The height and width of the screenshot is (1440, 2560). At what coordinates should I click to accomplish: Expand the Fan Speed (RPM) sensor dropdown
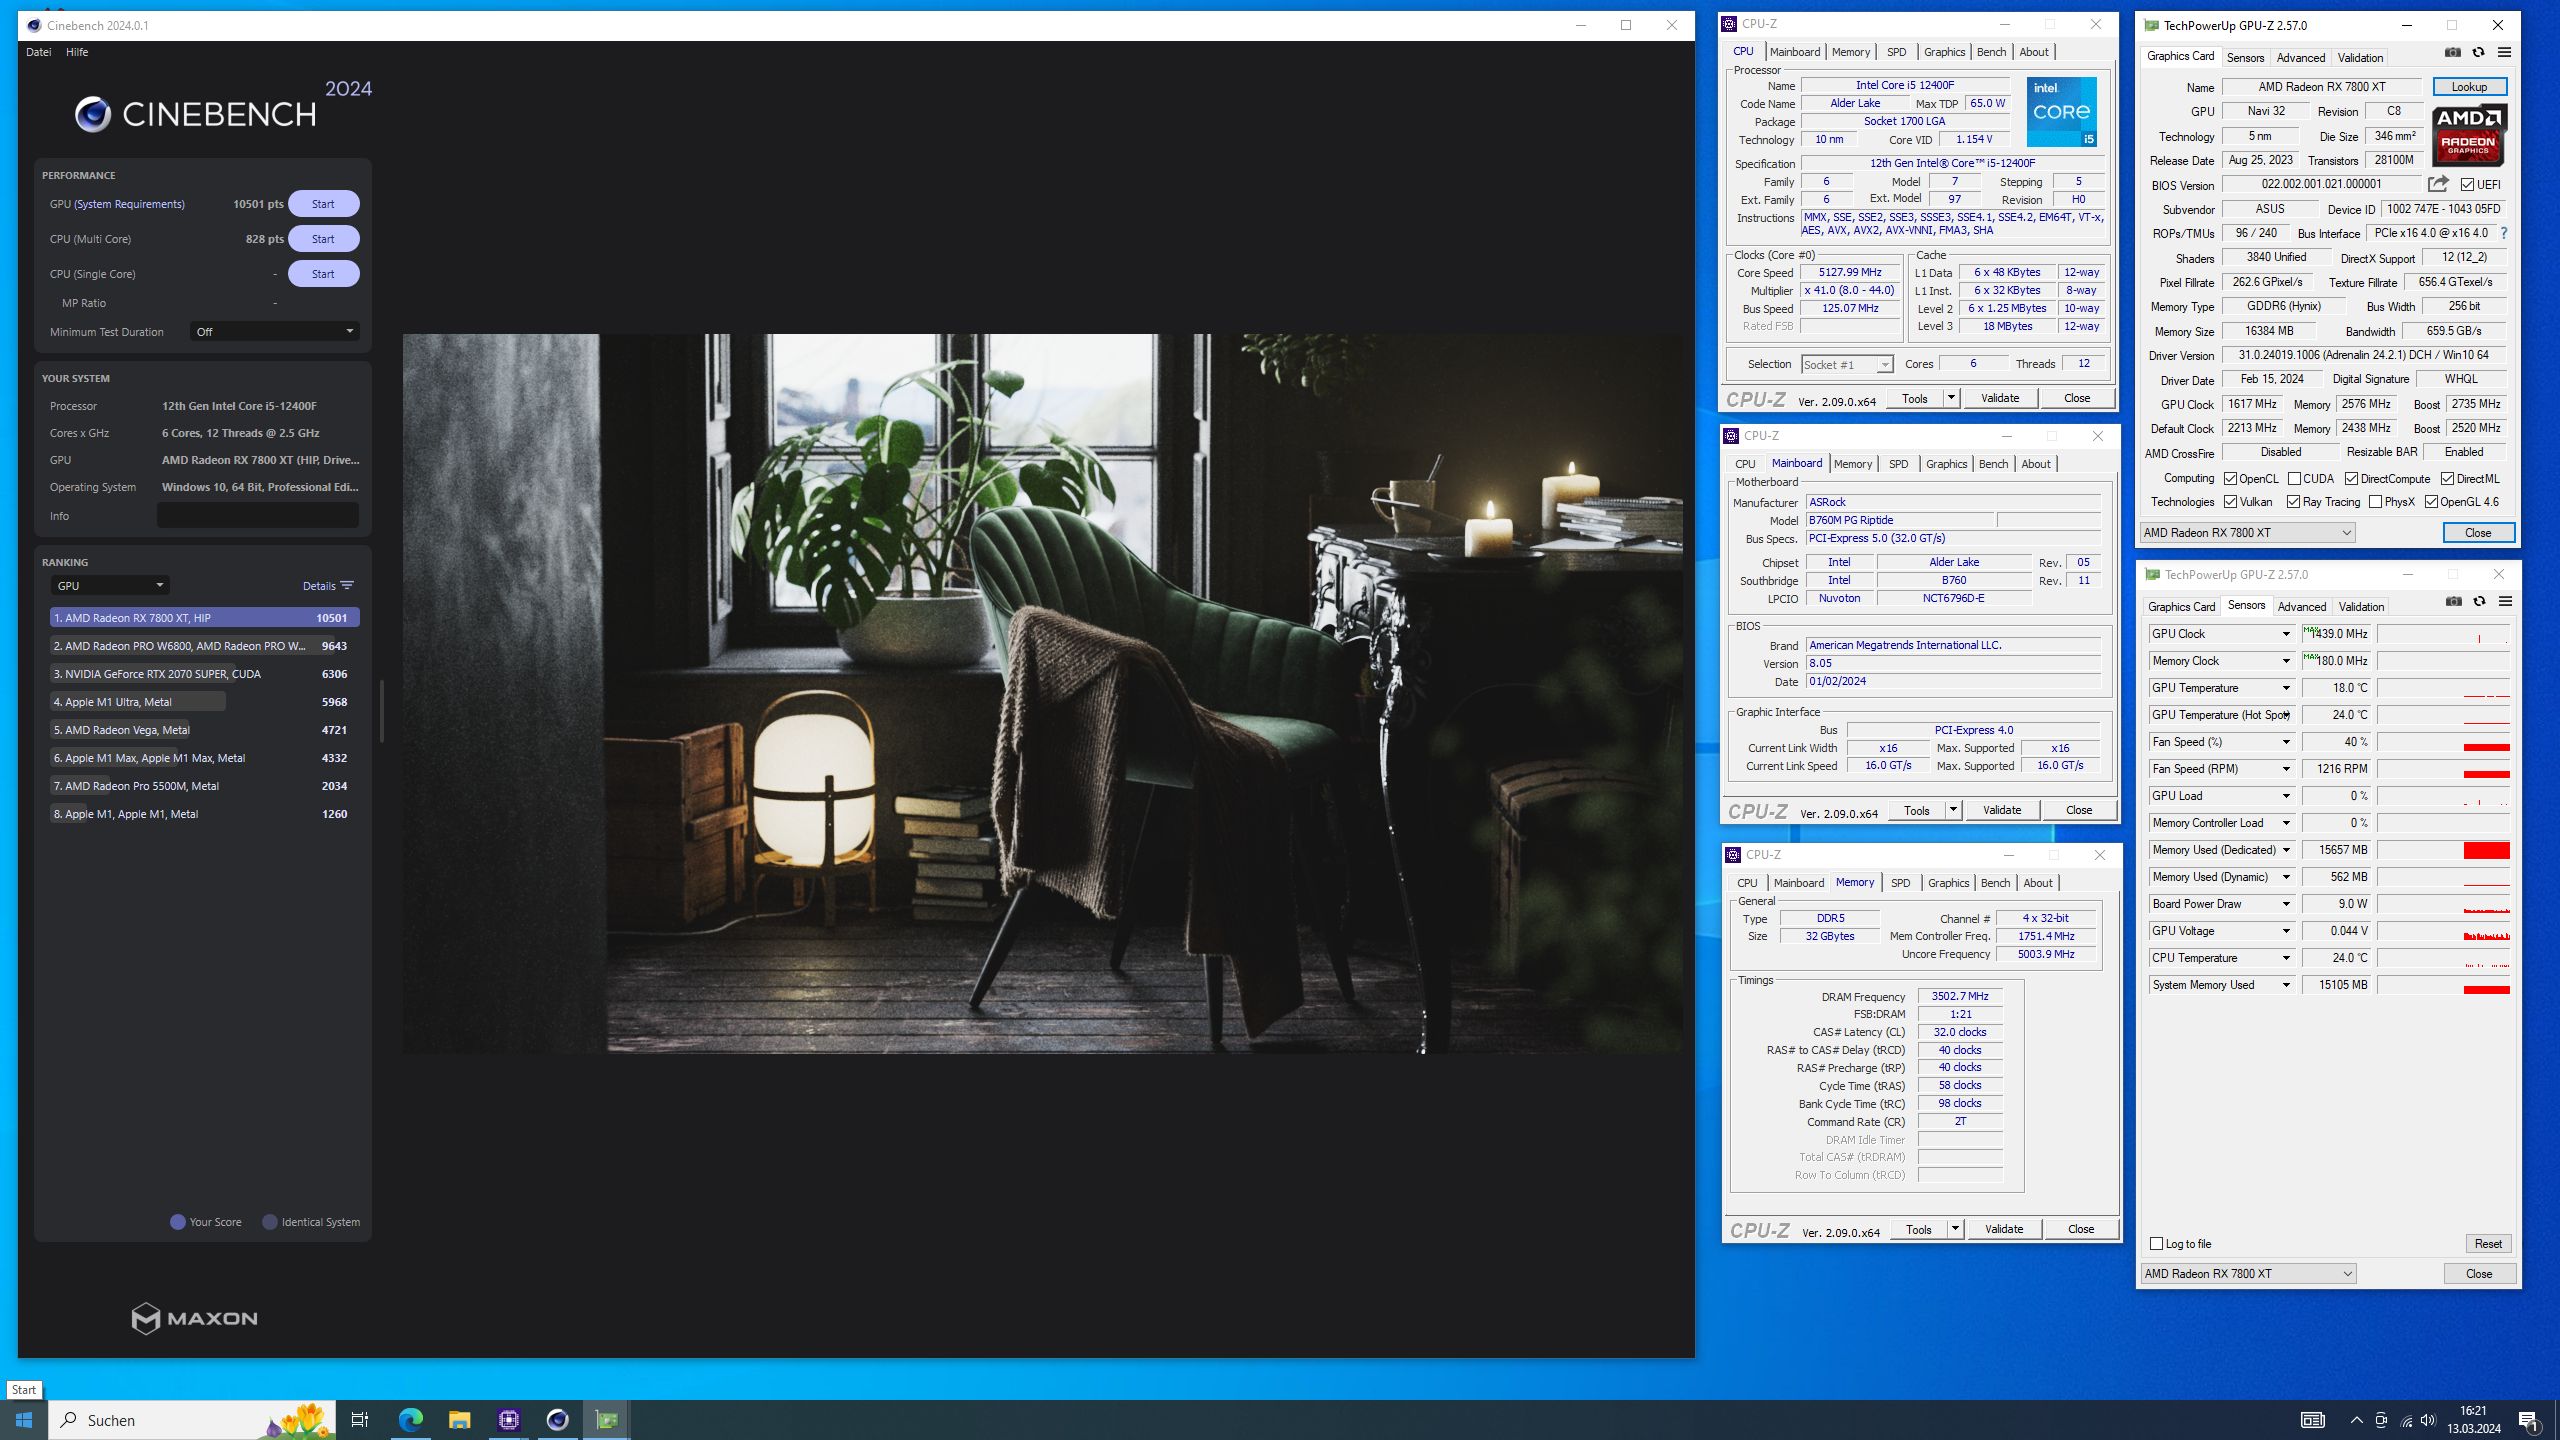(x=2286, y=769)
